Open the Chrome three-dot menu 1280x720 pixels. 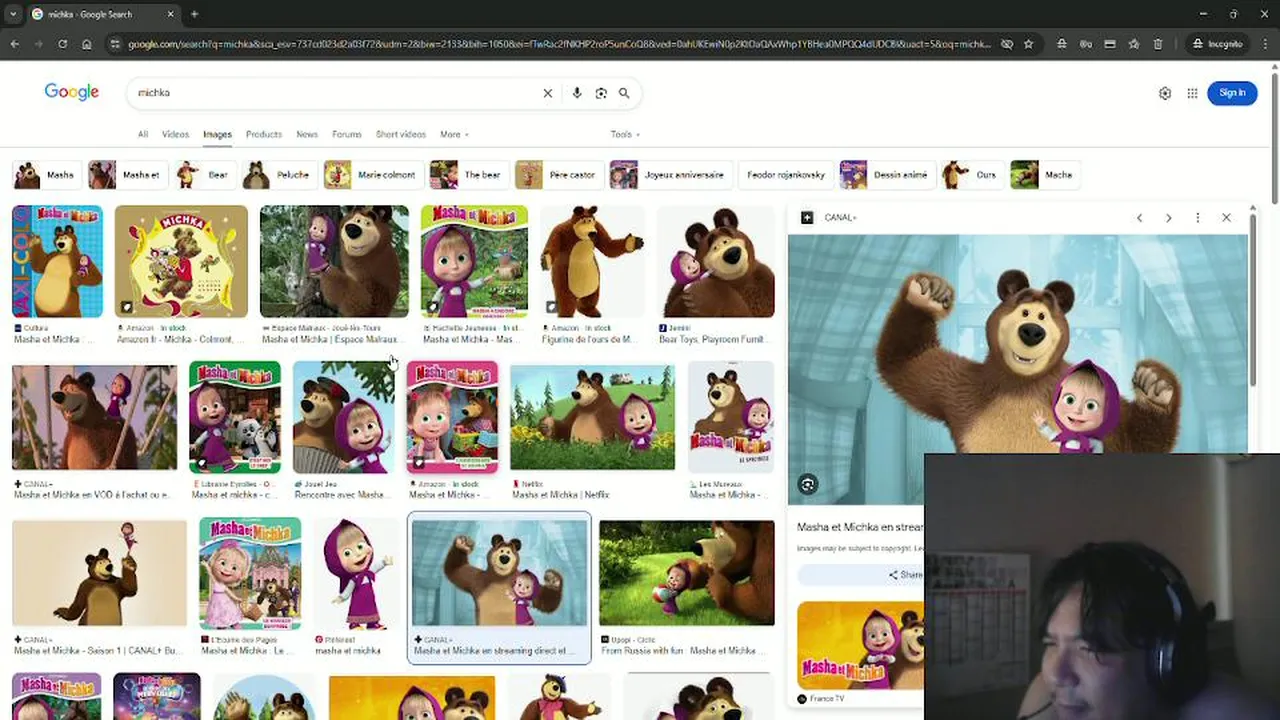tap(1265, 44)
